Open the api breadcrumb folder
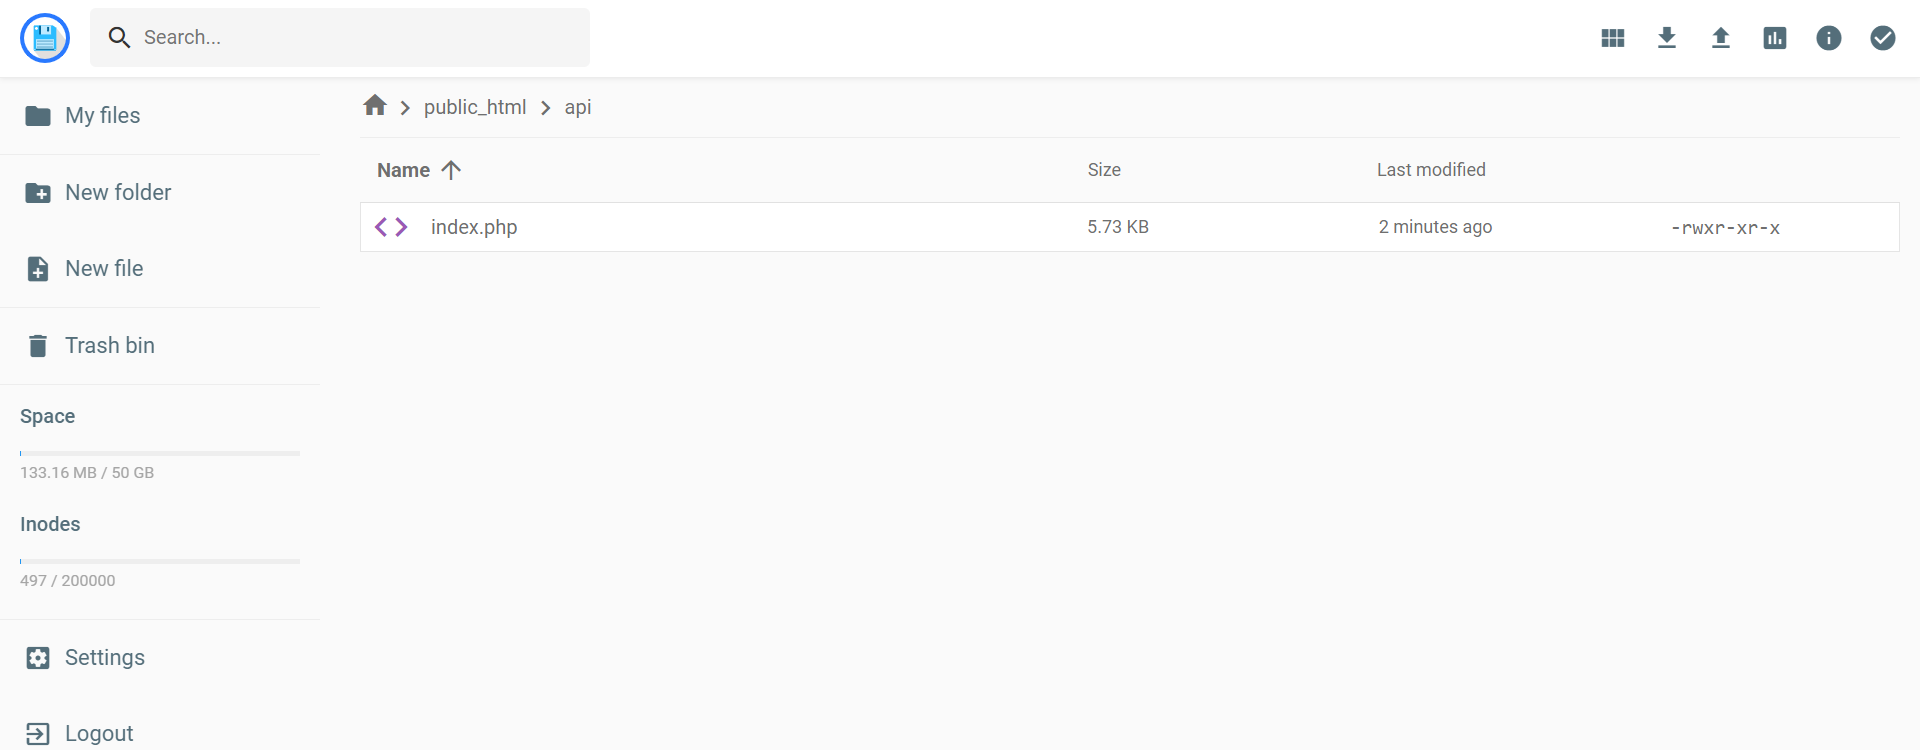 coord(578,106)
